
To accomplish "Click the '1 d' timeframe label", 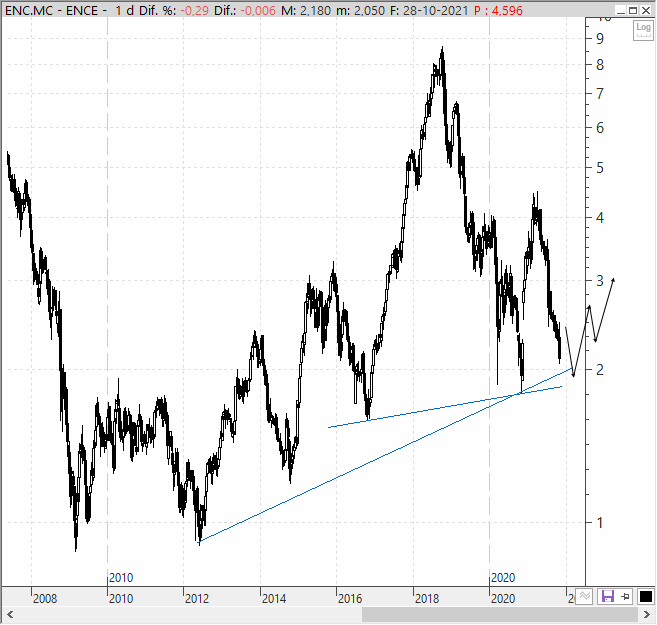I will pyautogui.click(x=124, y=10).
